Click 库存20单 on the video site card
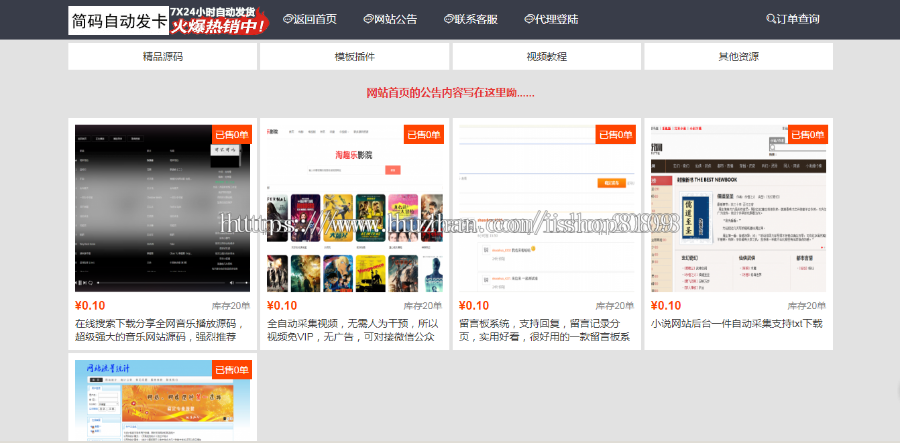 [x=423, y=306]
